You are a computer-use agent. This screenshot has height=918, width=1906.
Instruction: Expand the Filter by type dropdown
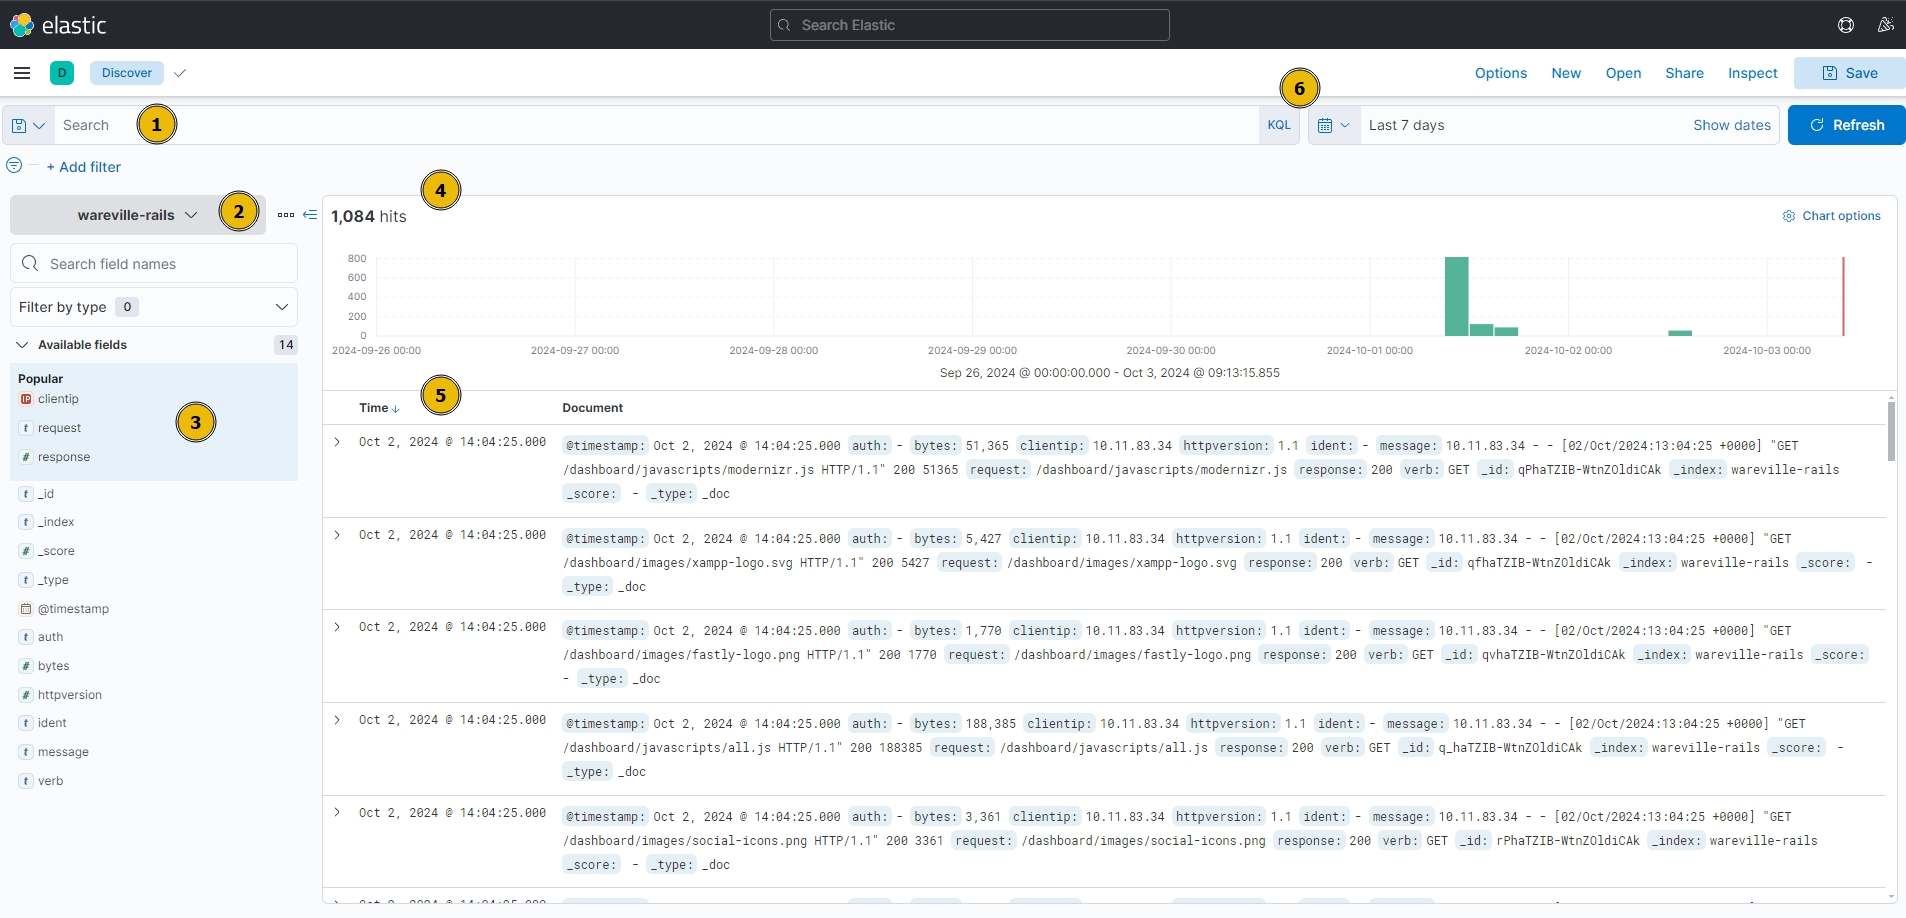[154, 307]
